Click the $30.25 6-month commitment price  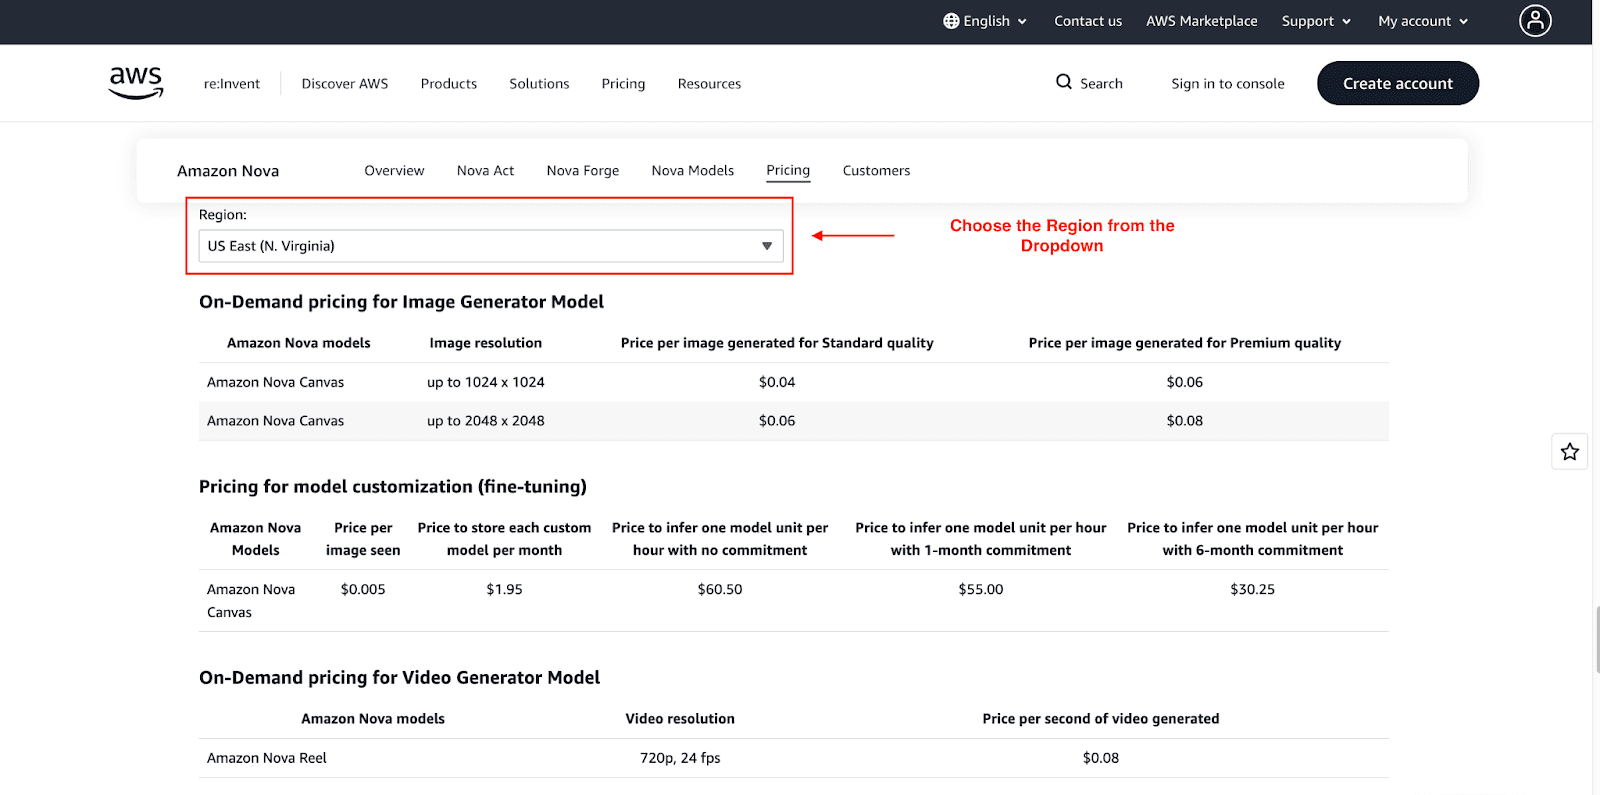(1253, 590)
